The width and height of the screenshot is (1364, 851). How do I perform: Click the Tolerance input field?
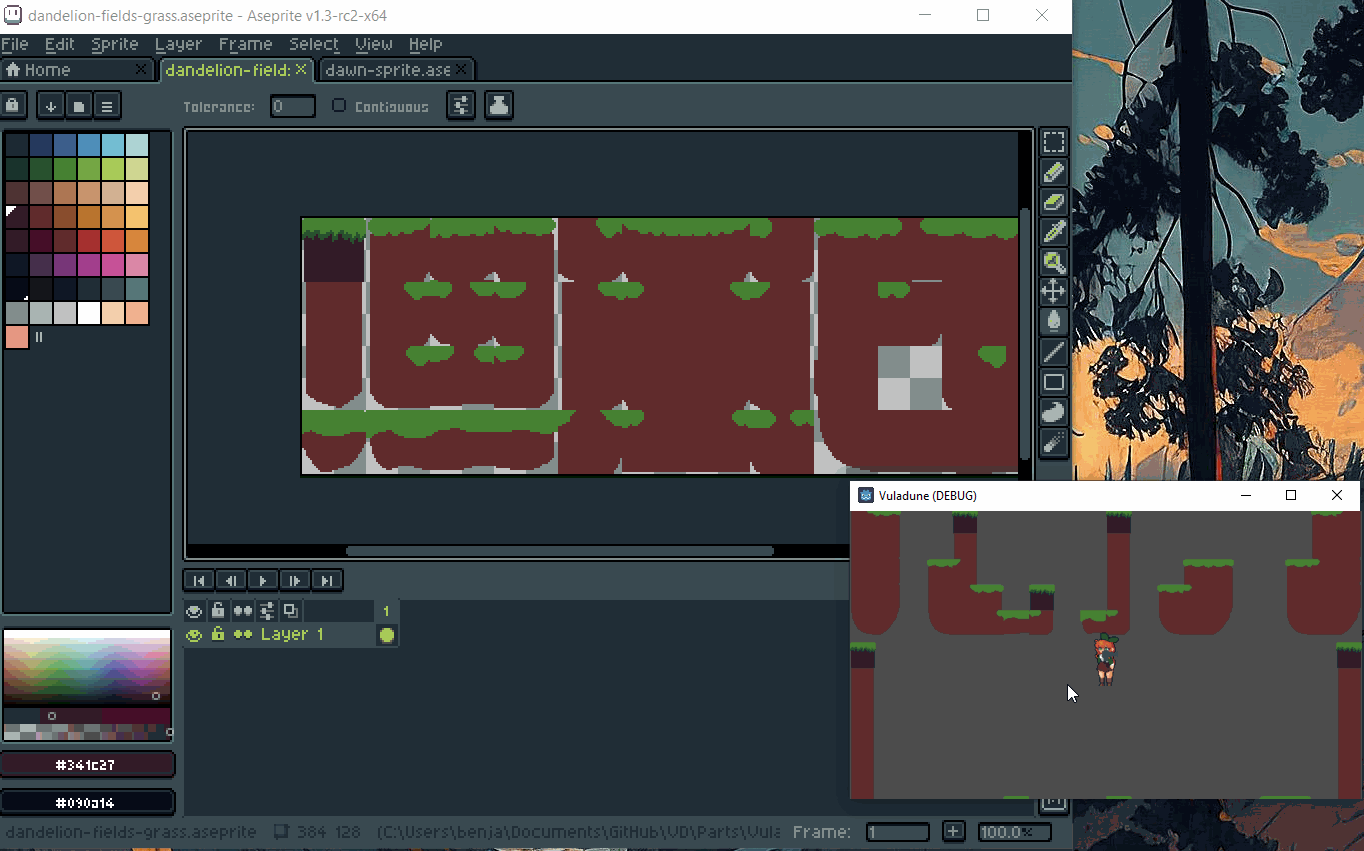coord(293,106)
